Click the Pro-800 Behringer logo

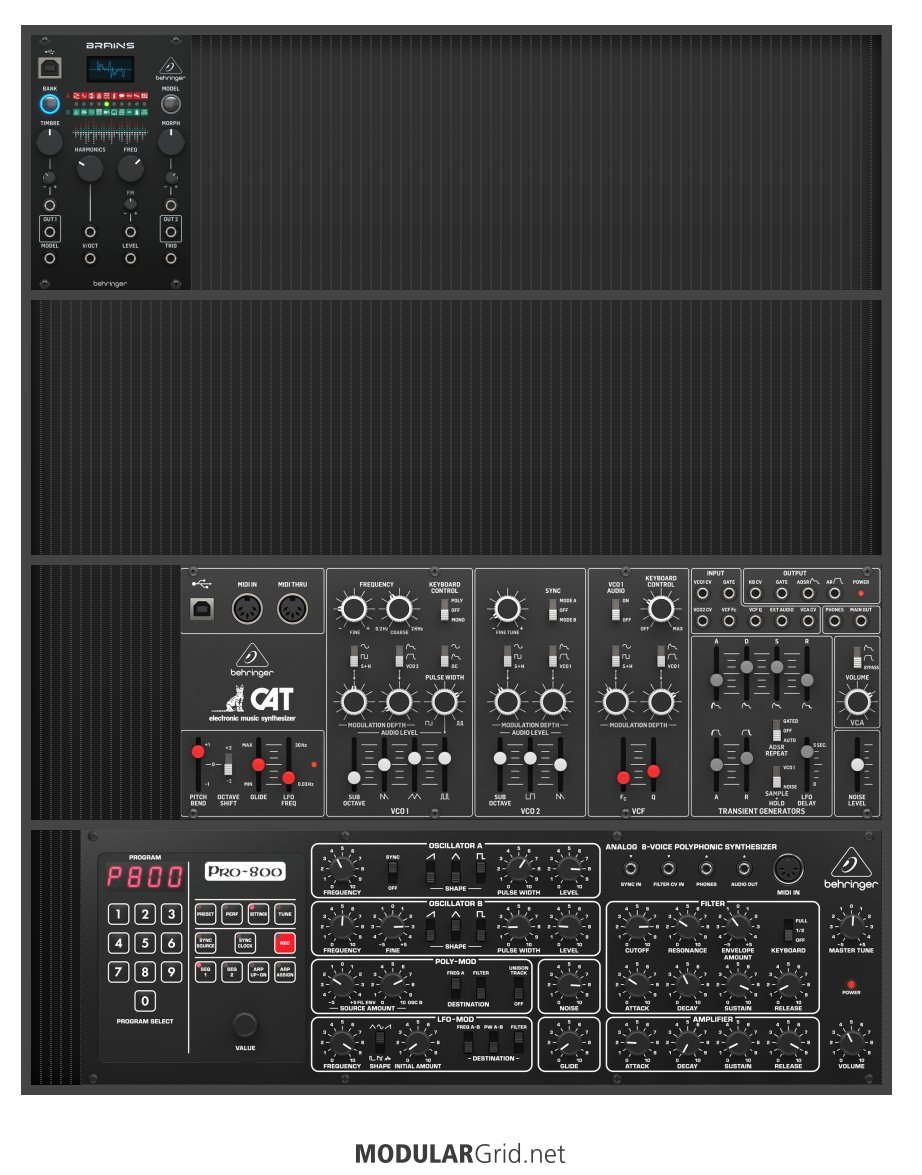(x=851, y=869)
